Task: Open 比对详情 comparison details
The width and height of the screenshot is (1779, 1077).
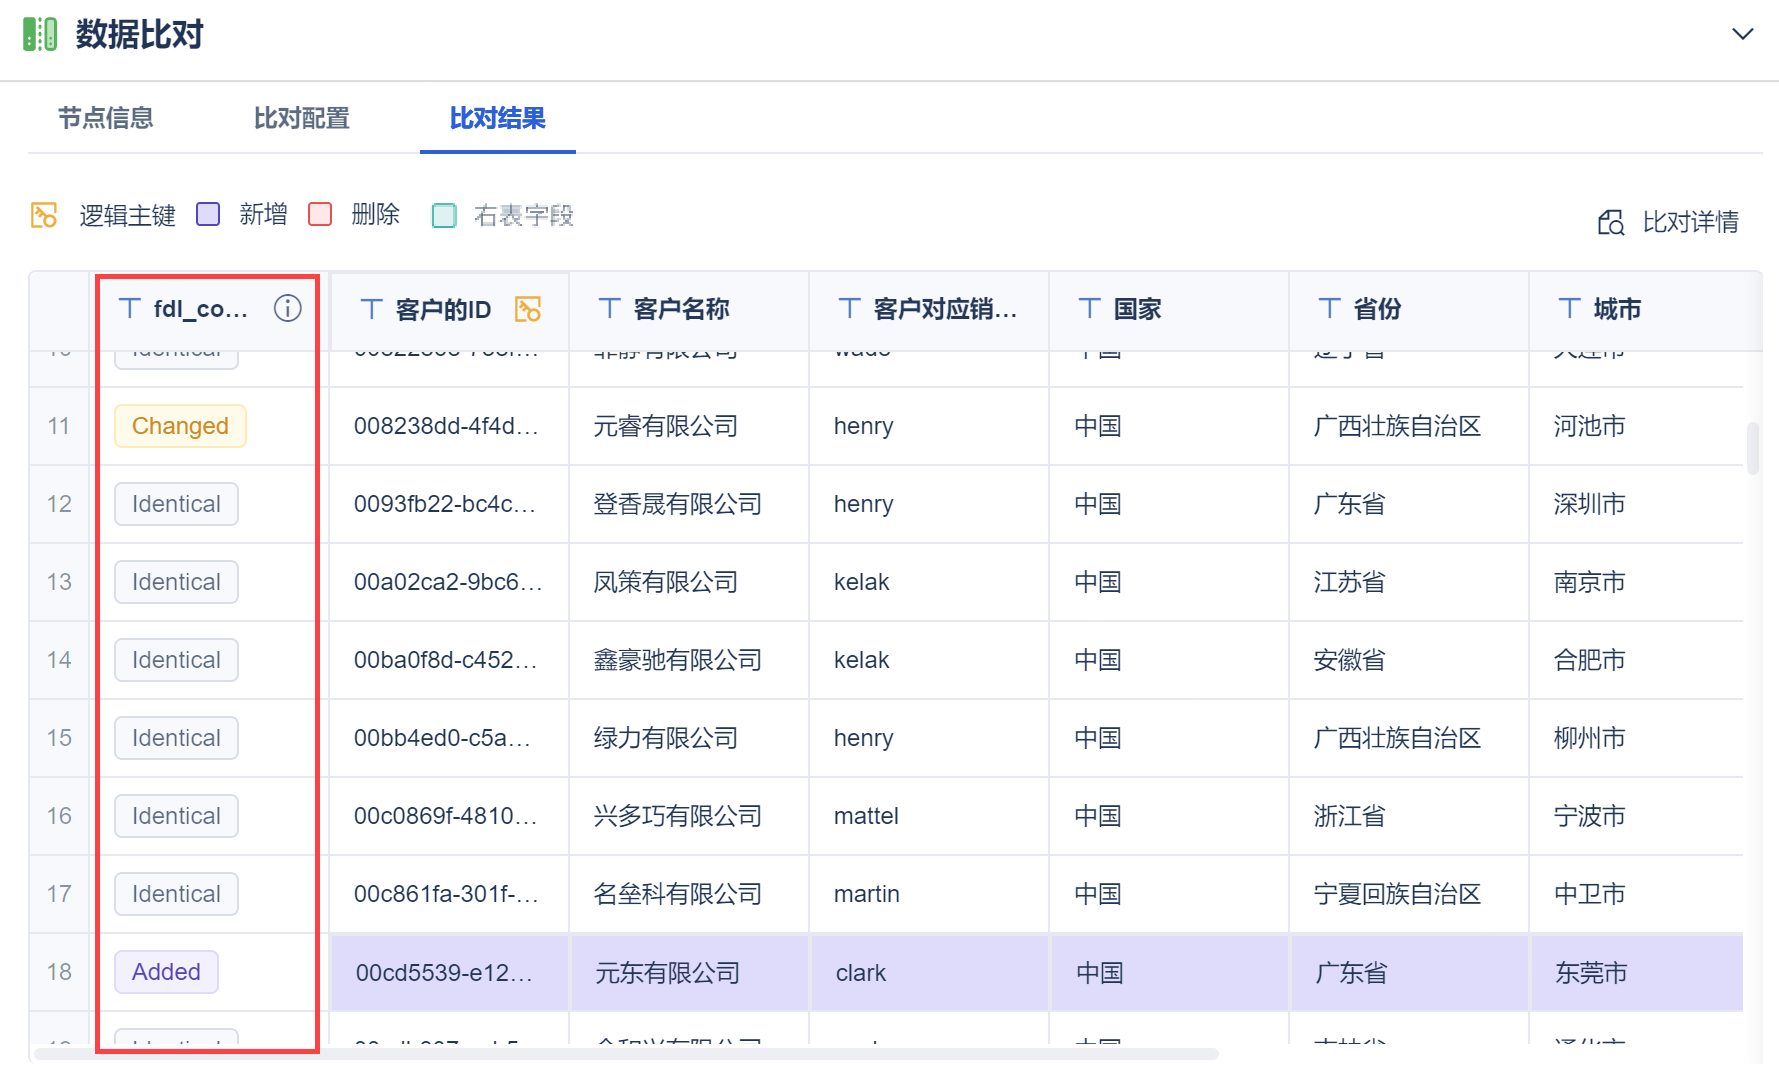Action: tap(1689, 222)
